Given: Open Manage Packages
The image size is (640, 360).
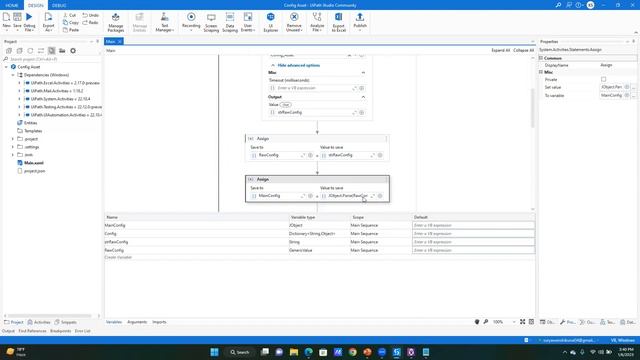Looking at the screenshot, I should coord(116,22).
